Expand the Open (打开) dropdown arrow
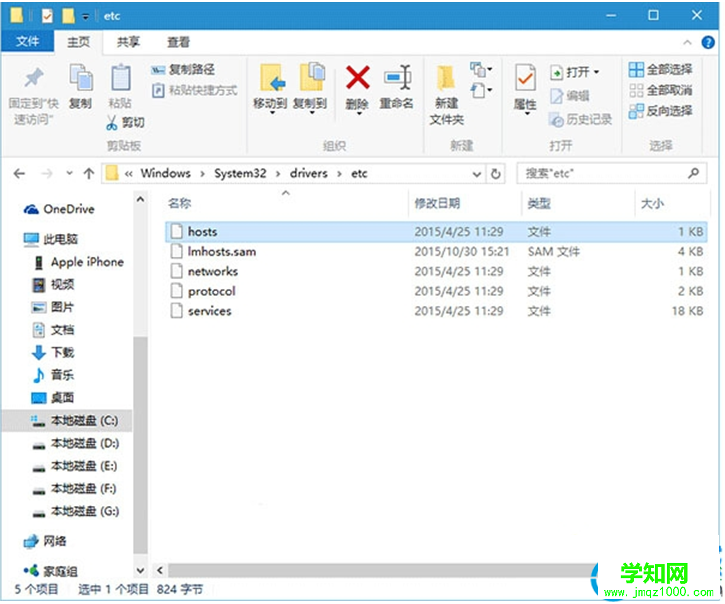 click(x=596, y=72)
